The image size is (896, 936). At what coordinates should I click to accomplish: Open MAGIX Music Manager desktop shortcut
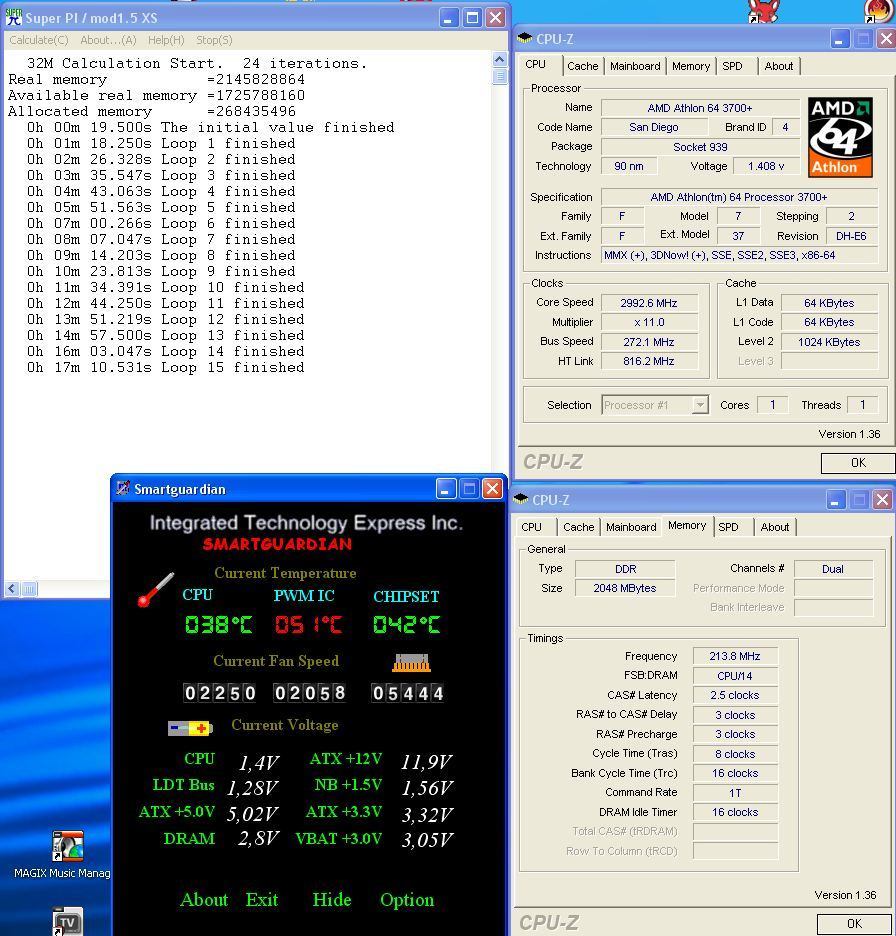point(67,847)
